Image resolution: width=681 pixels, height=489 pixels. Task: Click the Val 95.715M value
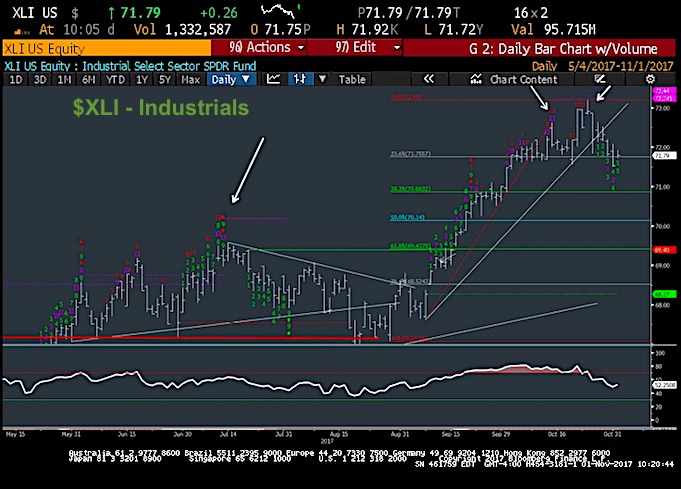click(x=554, y=30)
